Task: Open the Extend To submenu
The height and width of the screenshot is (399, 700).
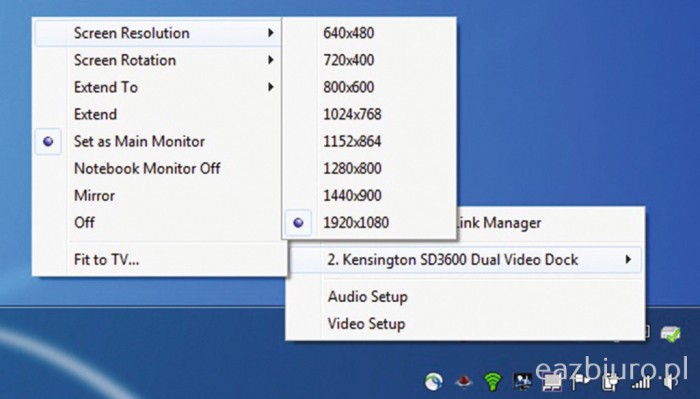Action: tap(158, 87)
